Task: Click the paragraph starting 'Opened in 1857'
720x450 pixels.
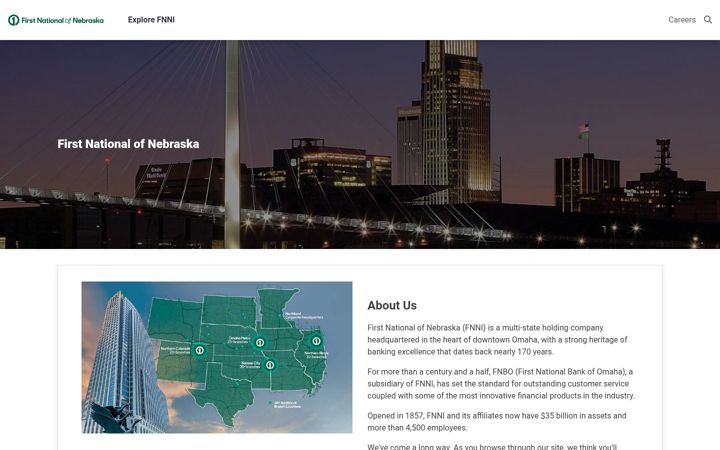Action: pos(497,422)
